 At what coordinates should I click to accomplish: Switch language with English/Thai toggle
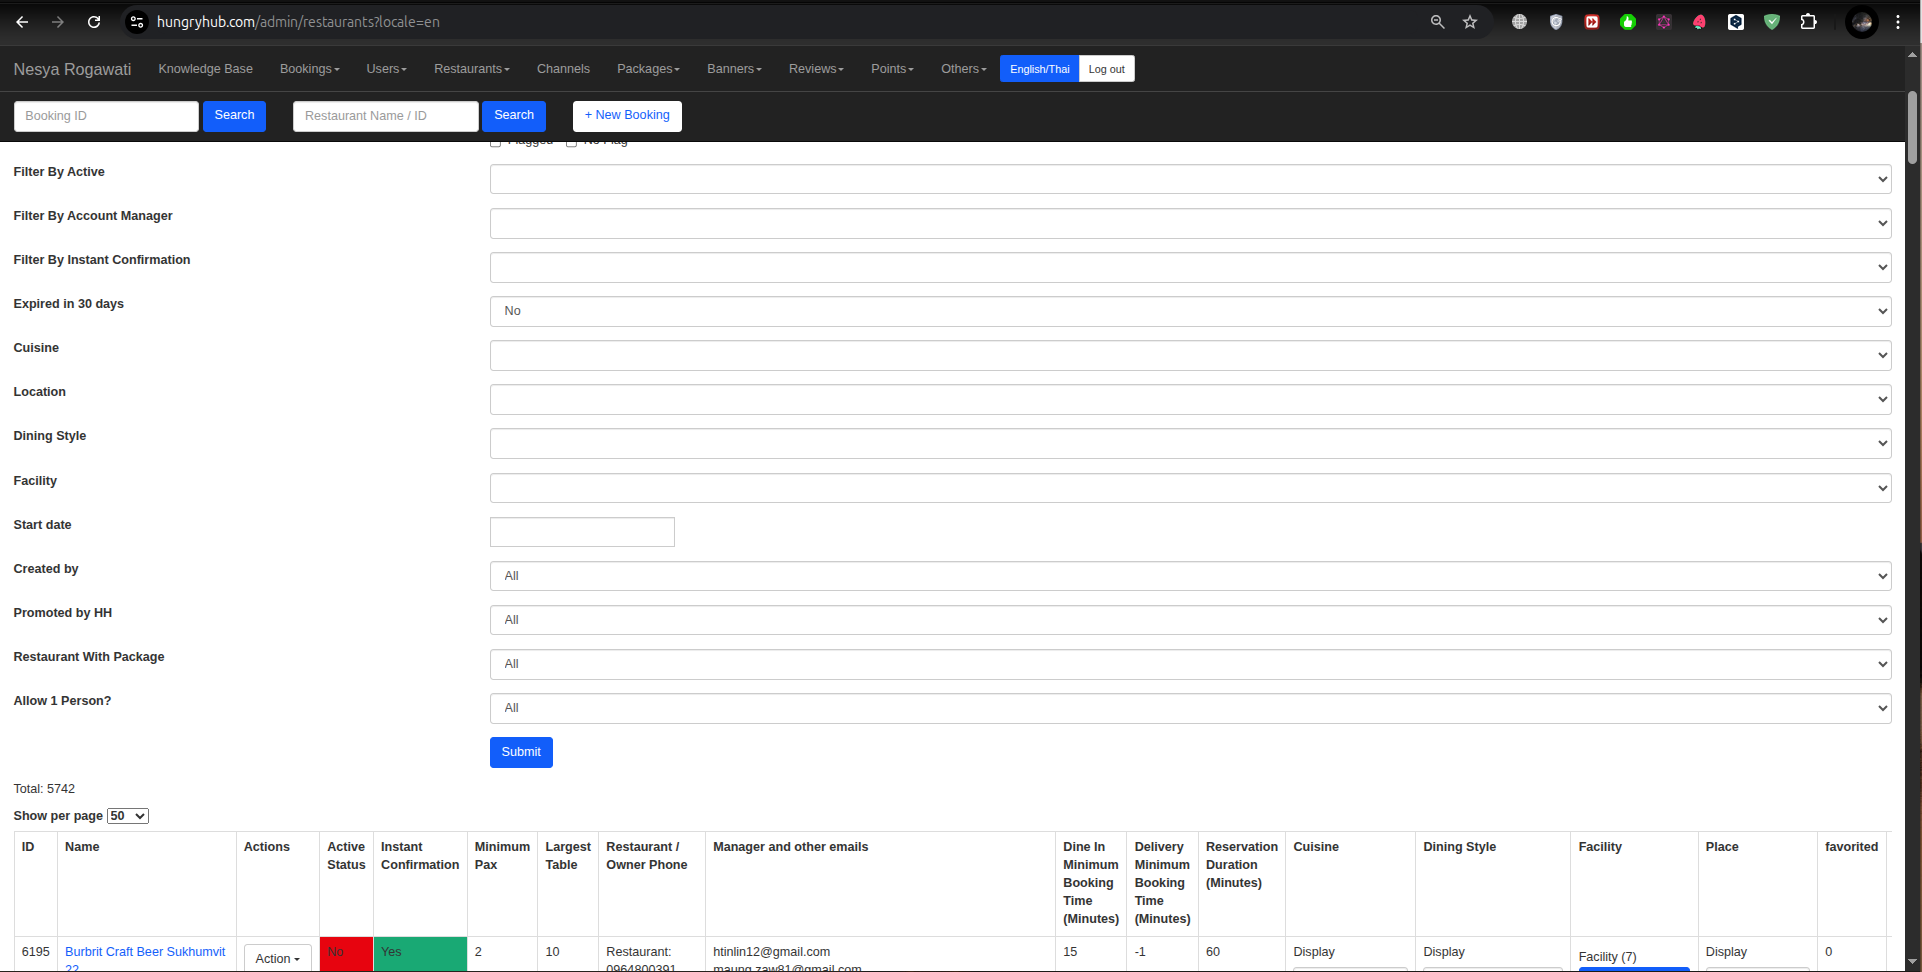1039,69
